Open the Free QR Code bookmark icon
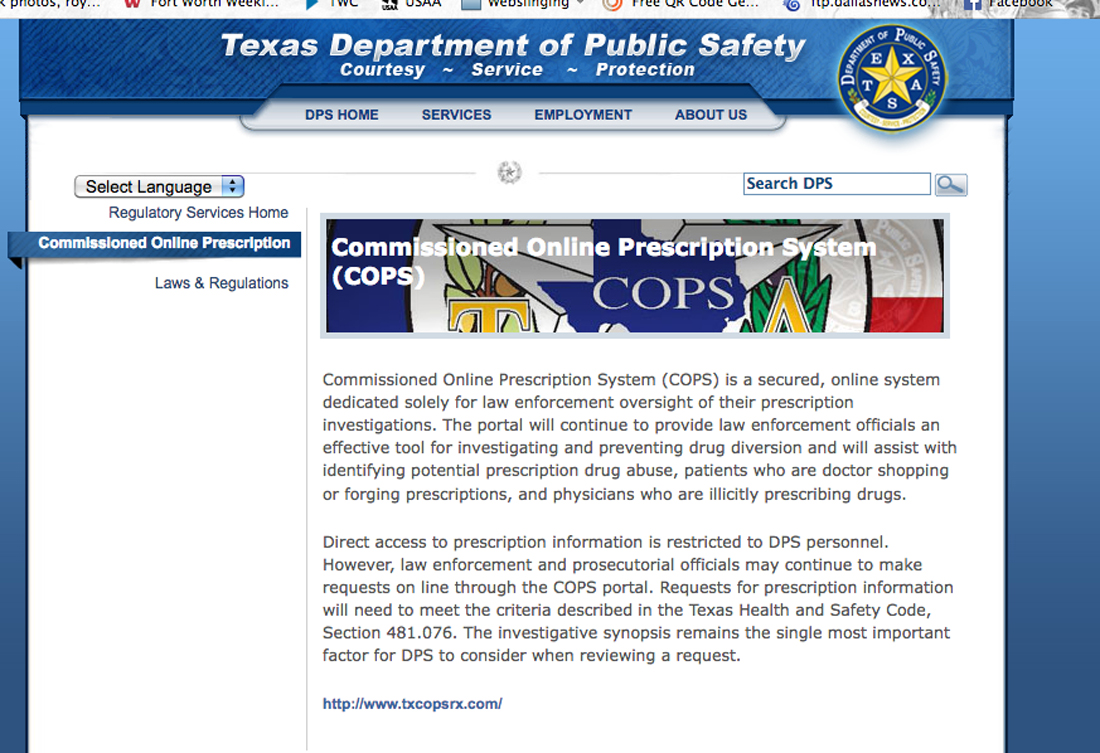Image resolution: width=1100 pixels, height=753 pixels. 613,4
